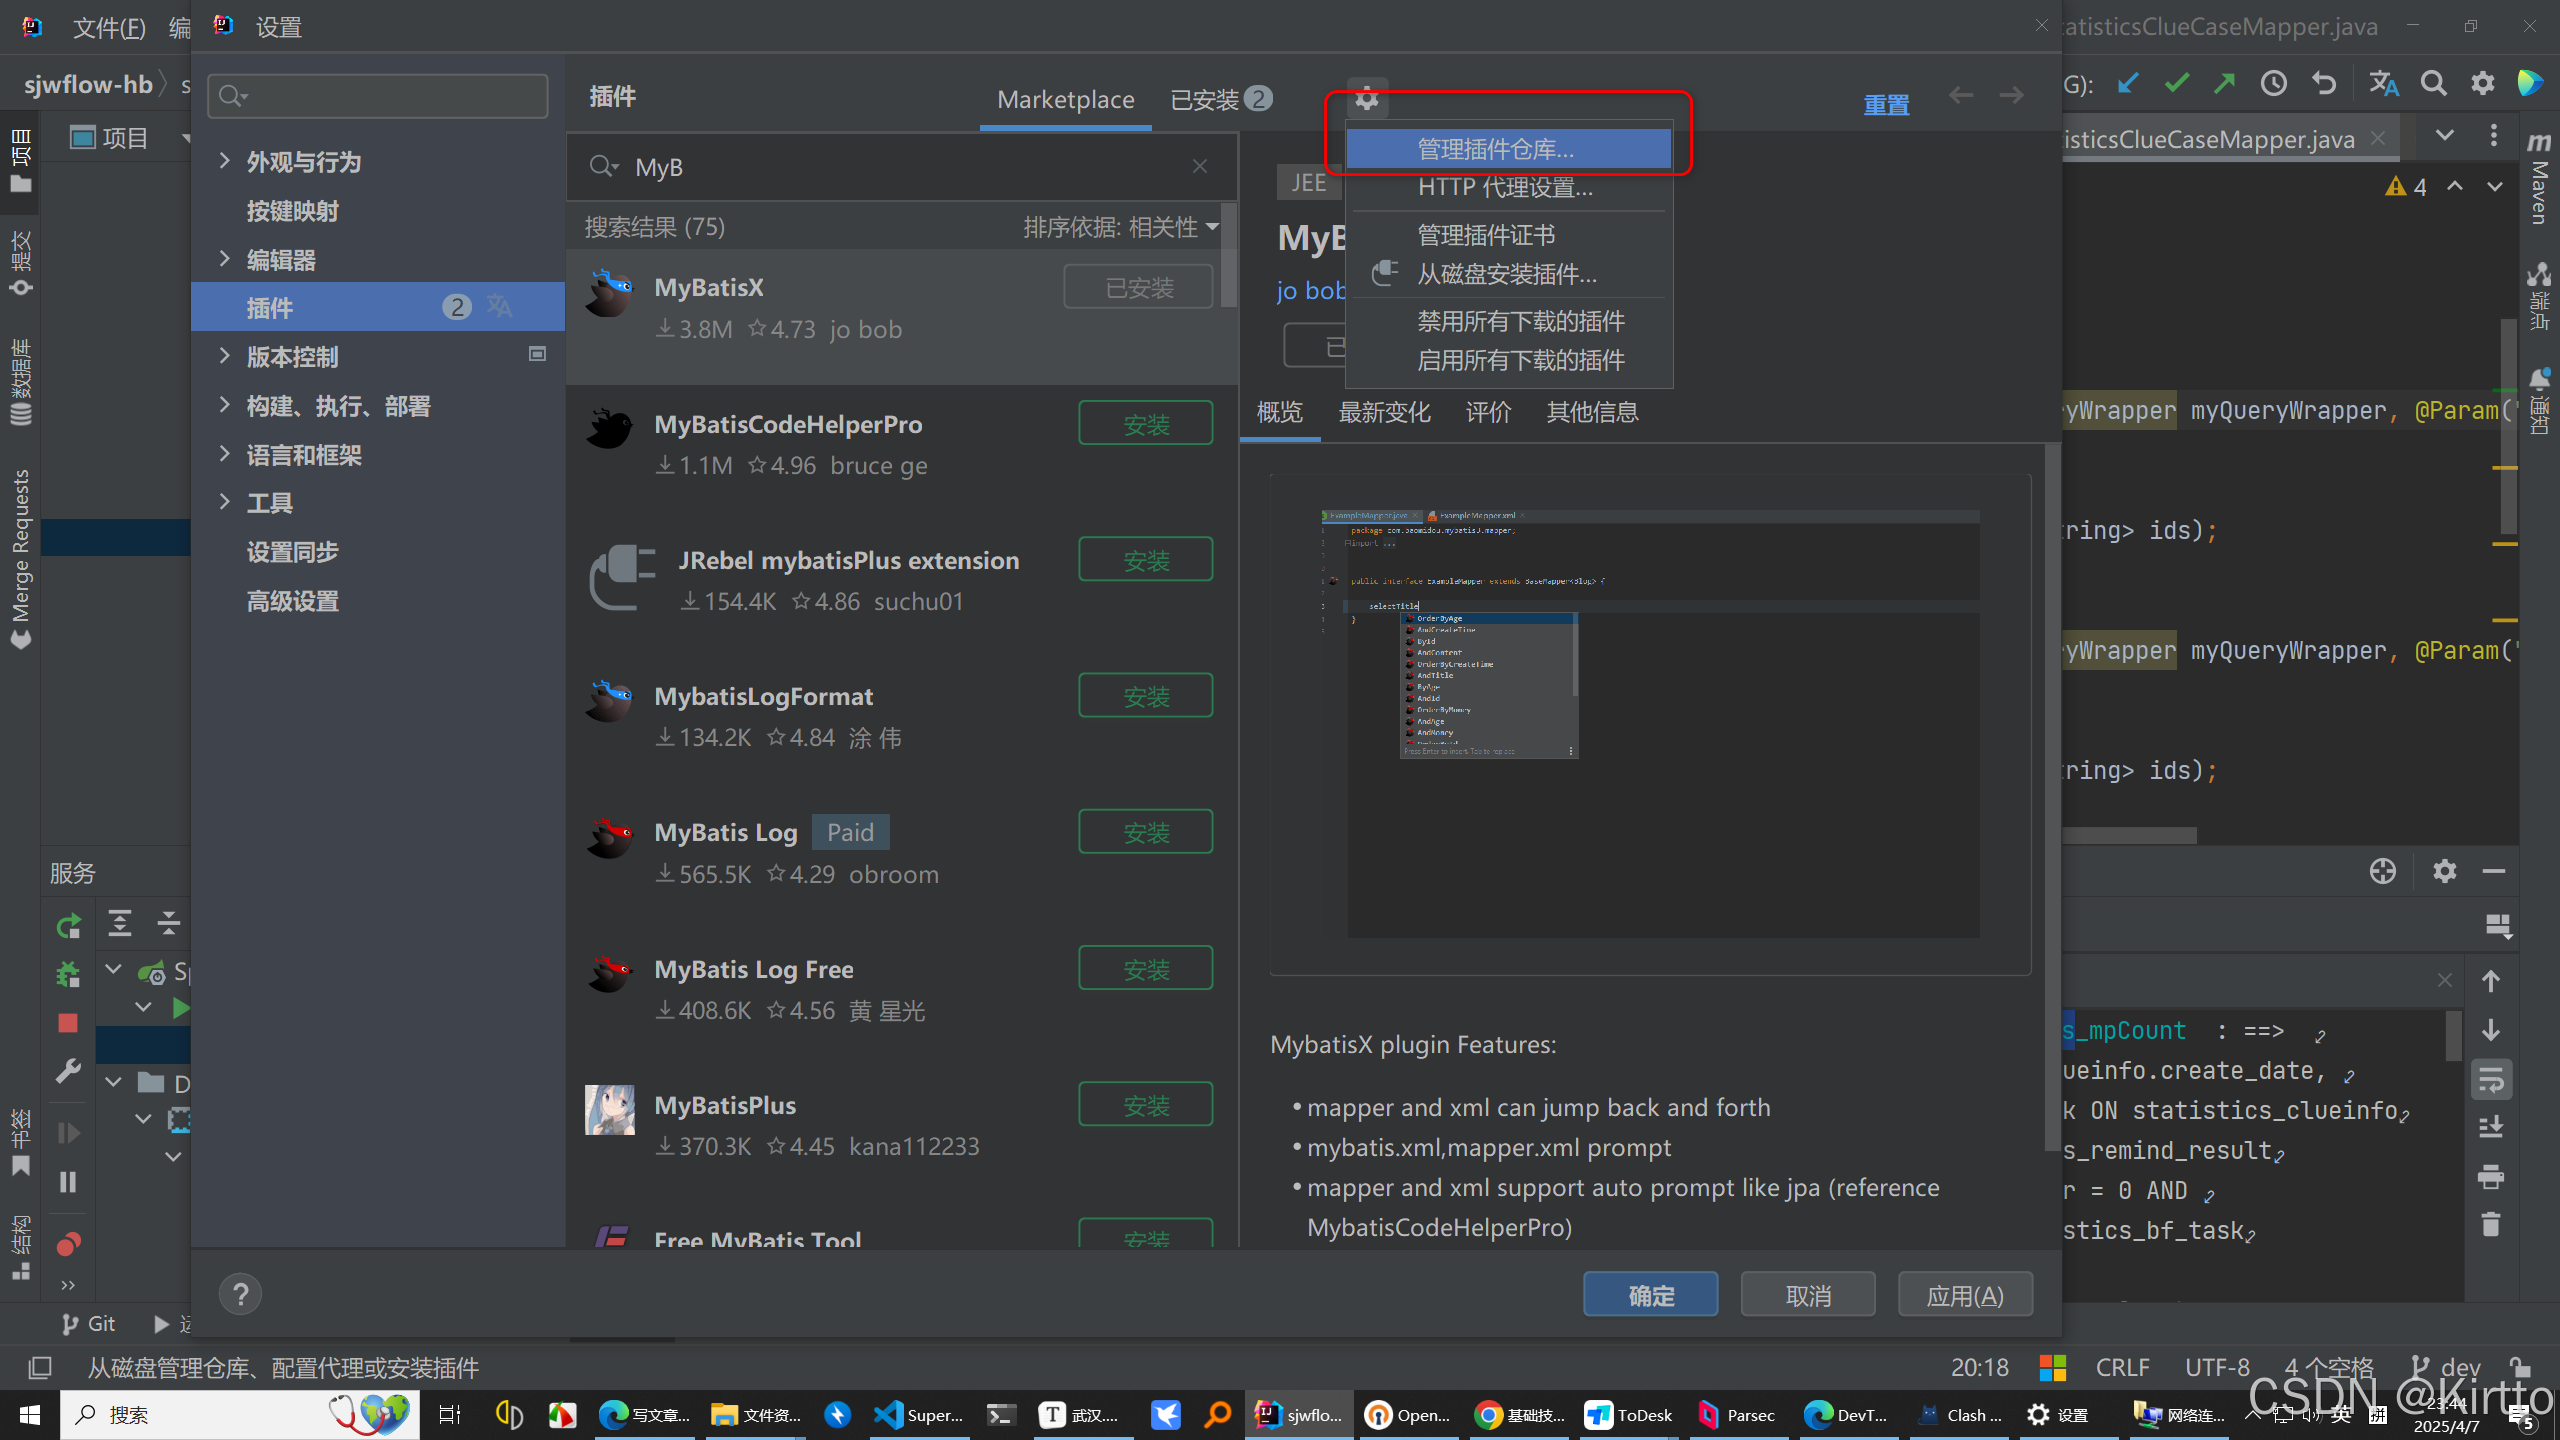Click the plugin settings gear icon
The height and width of the screenshot is (1440, 2560).
pyautogui.click(x=1367, y=98)
